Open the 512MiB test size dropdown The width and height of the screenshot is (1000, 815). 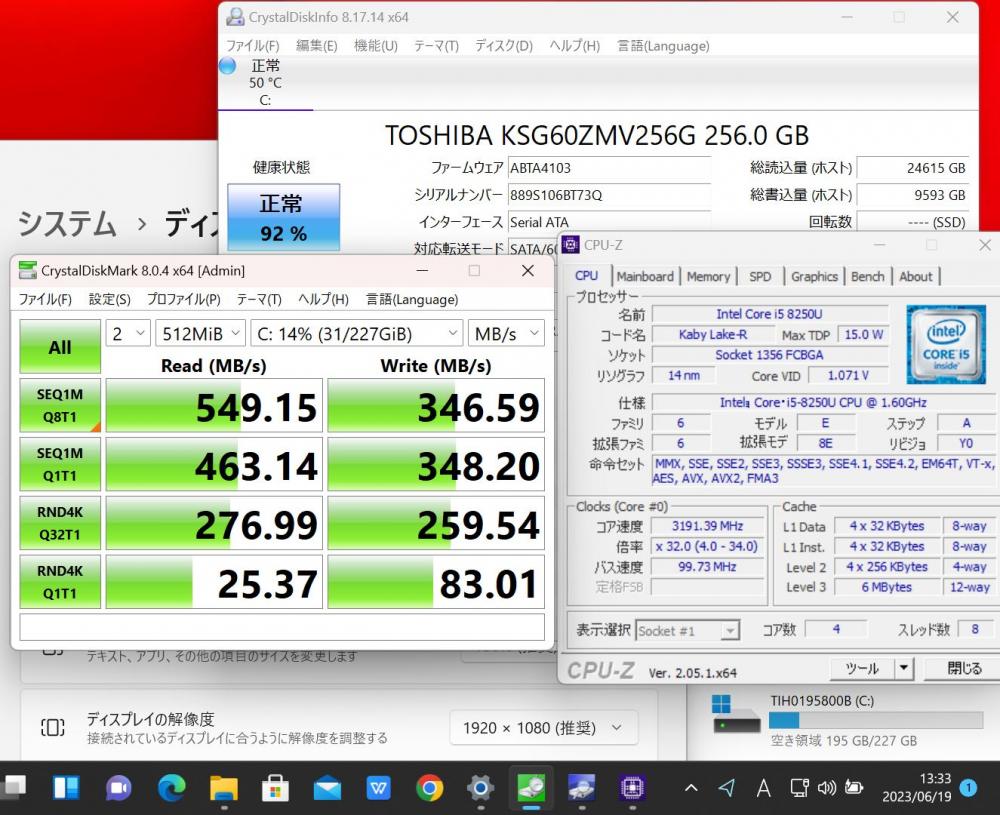[x=201, y=333]
